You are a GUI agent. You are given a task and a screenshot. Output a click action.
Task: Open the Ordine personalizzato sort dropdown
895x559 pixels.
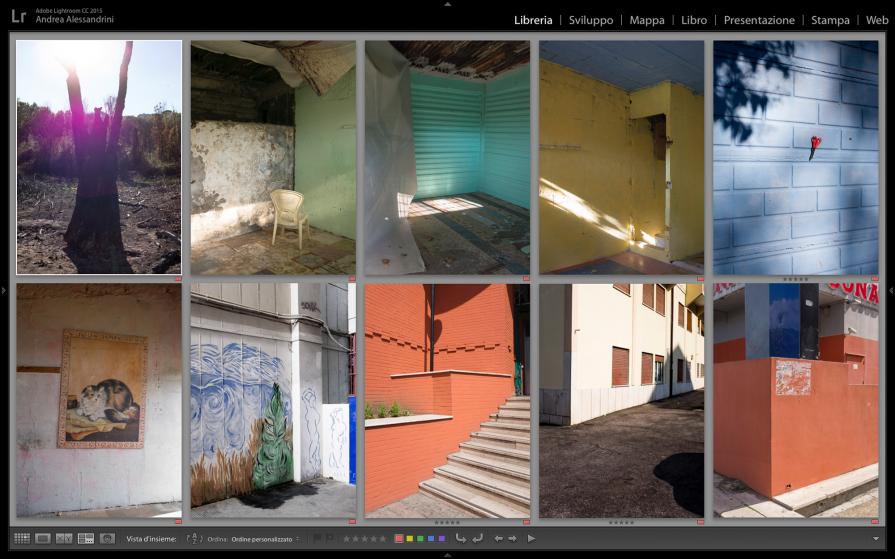point(264,539)
